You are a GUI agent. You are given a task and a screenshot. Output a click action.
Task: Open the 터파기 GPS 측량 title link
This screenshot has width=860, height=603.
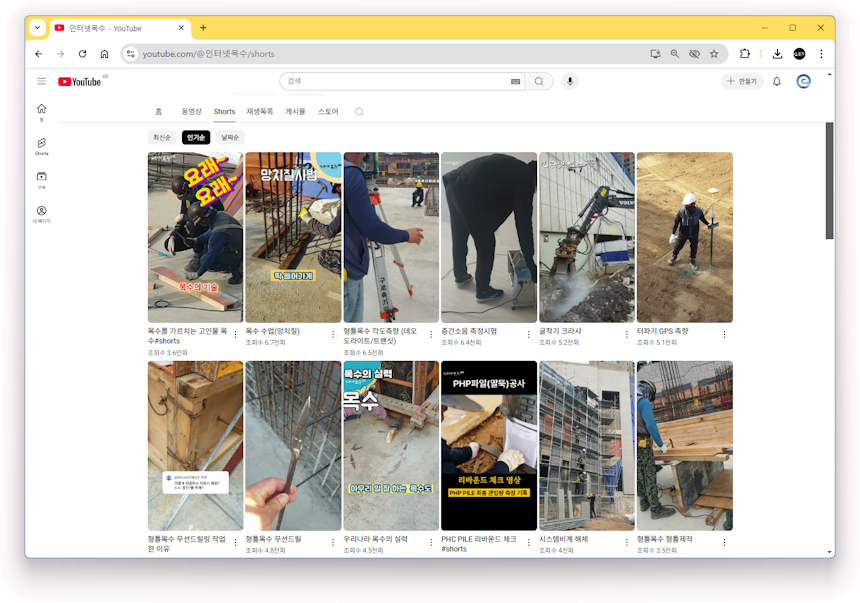(x=663, y=331)
